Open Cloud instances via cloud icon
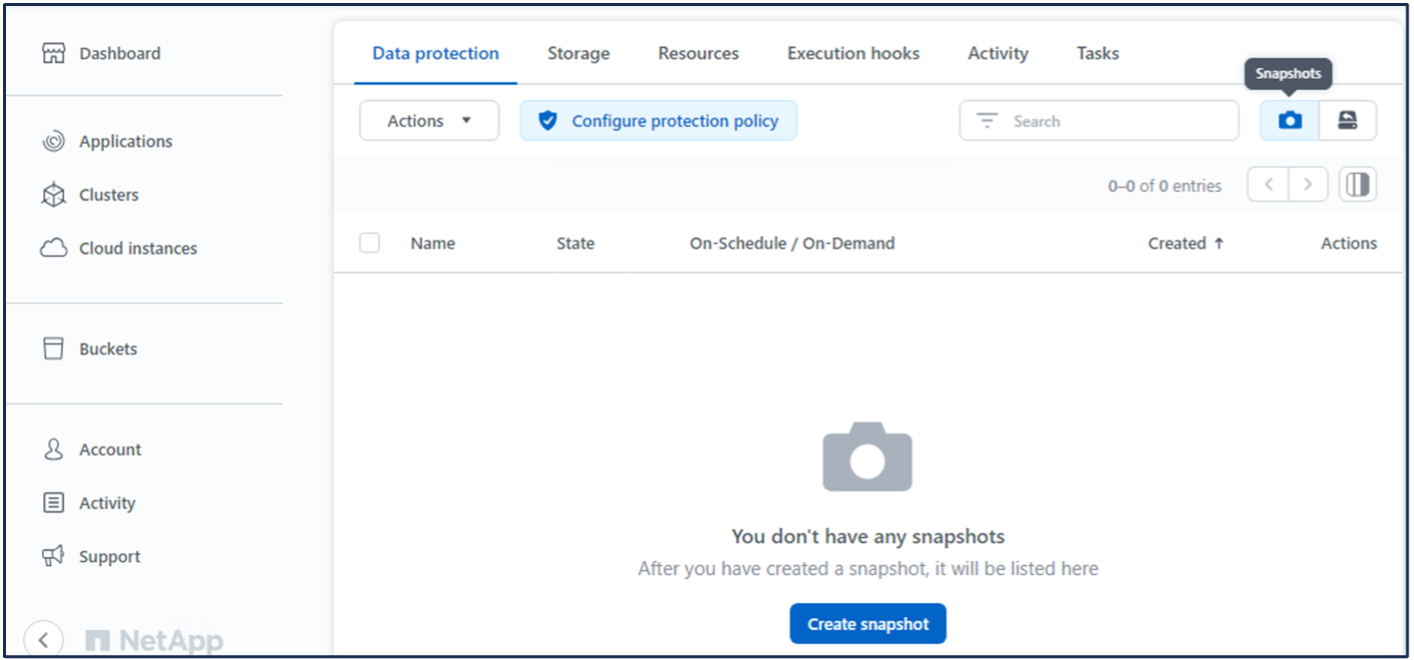 [x=53, y=248]
